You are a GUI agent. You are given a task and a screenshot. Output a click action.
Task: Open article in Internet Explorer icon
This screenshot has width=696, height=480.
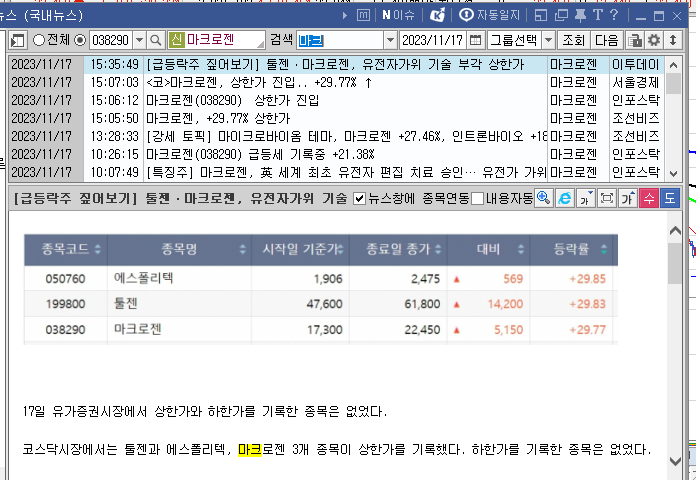click(x=565, y=198)
